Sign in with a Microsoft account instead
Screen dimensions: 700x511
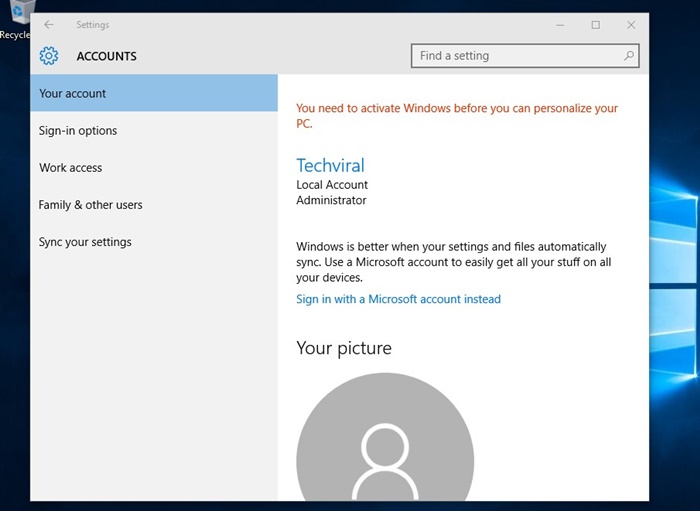pos(398,299)
